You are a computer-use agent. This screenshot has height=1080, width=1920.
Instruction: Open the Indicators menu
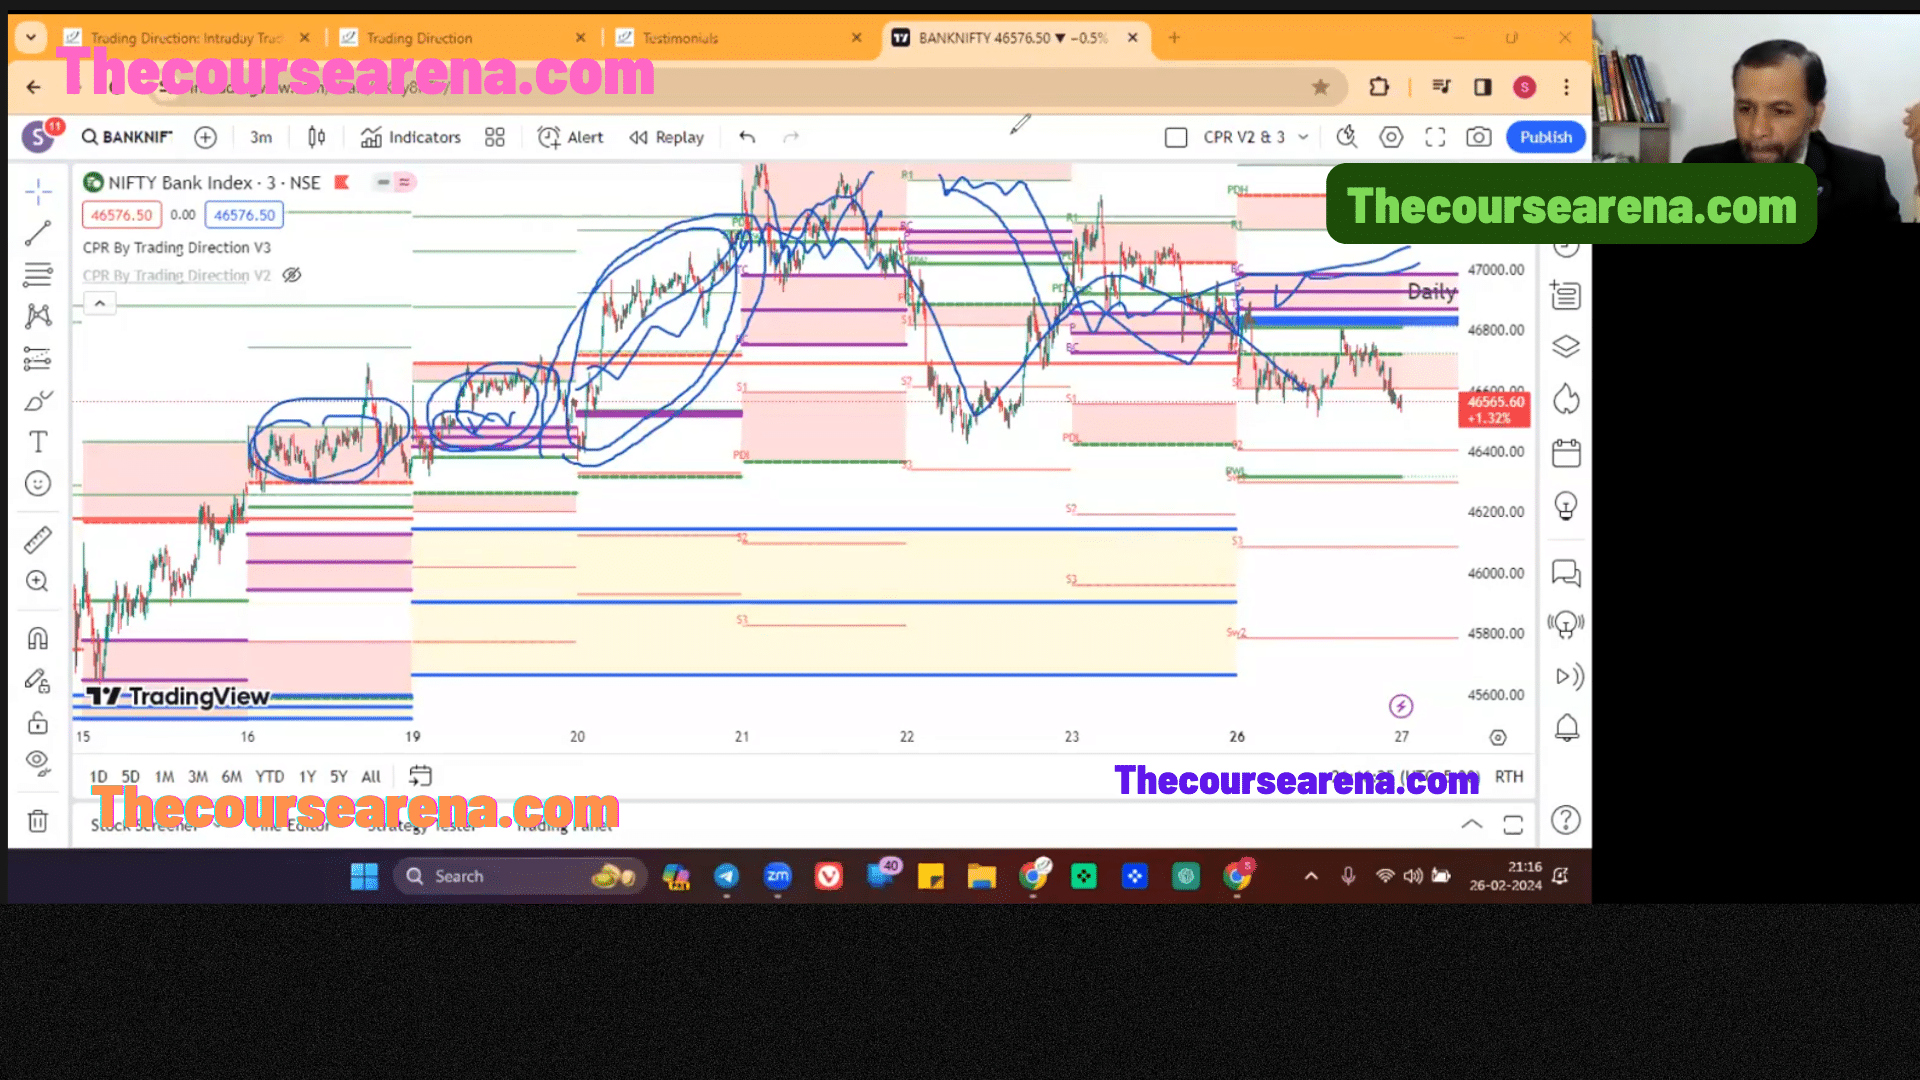411,137
